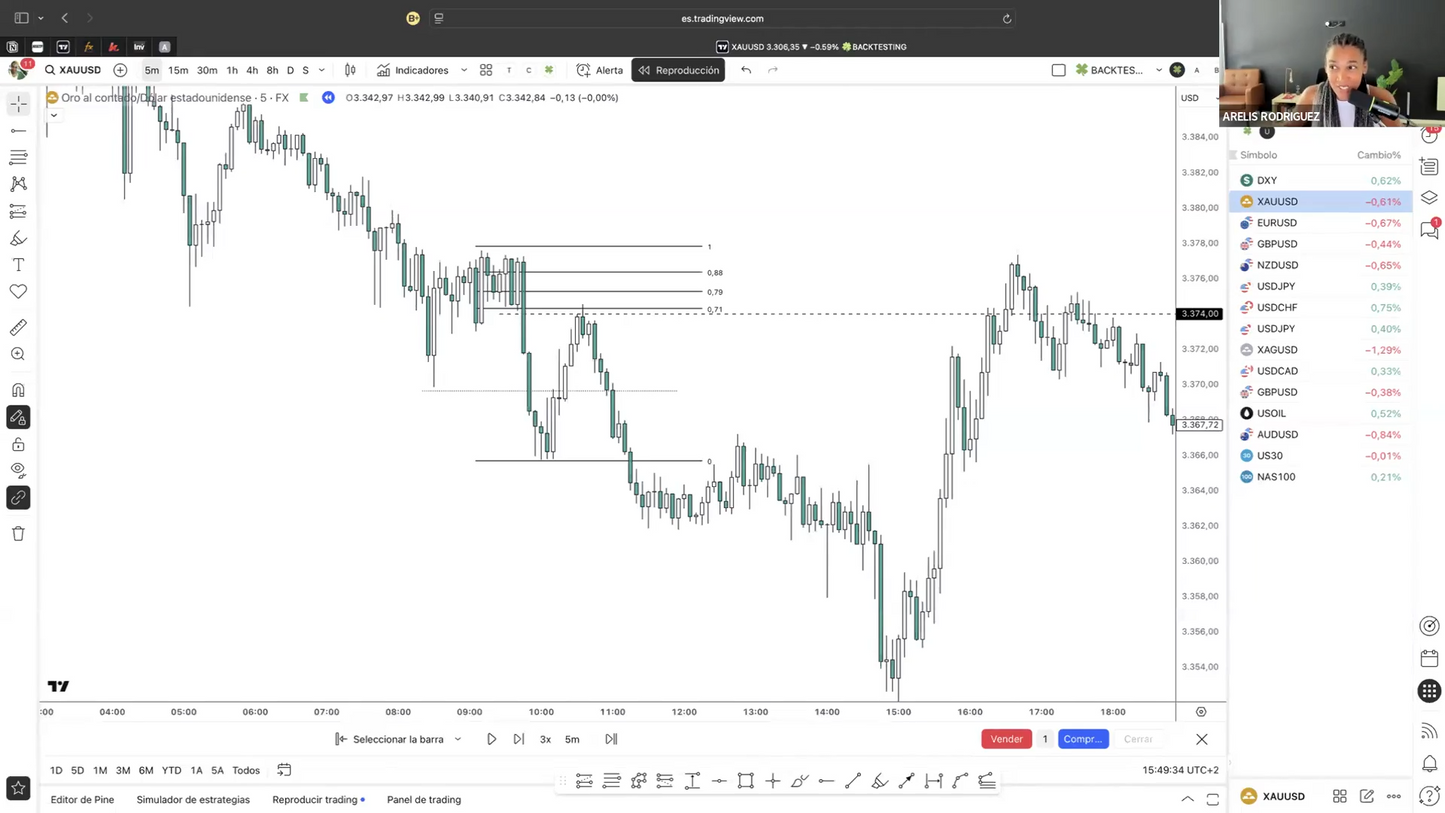Select the trend line drawing tool
Screen dimensions: 1445x813
pos(18,130)
